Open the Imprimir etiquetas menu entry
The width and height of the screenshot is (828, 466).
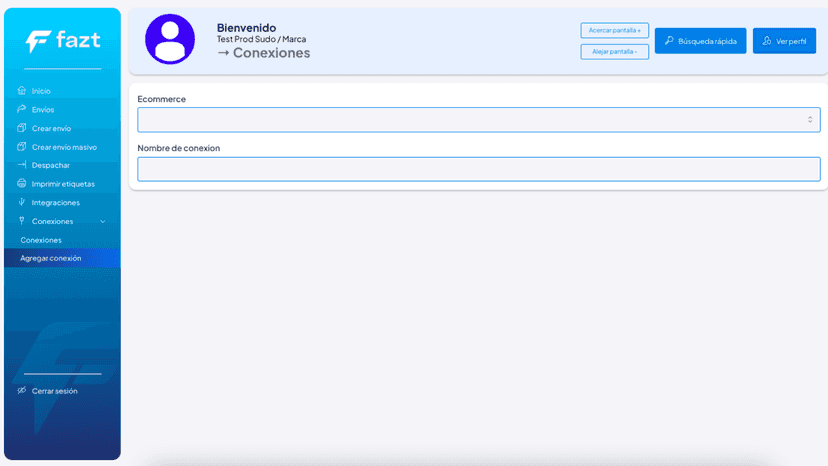pos(62,184)
